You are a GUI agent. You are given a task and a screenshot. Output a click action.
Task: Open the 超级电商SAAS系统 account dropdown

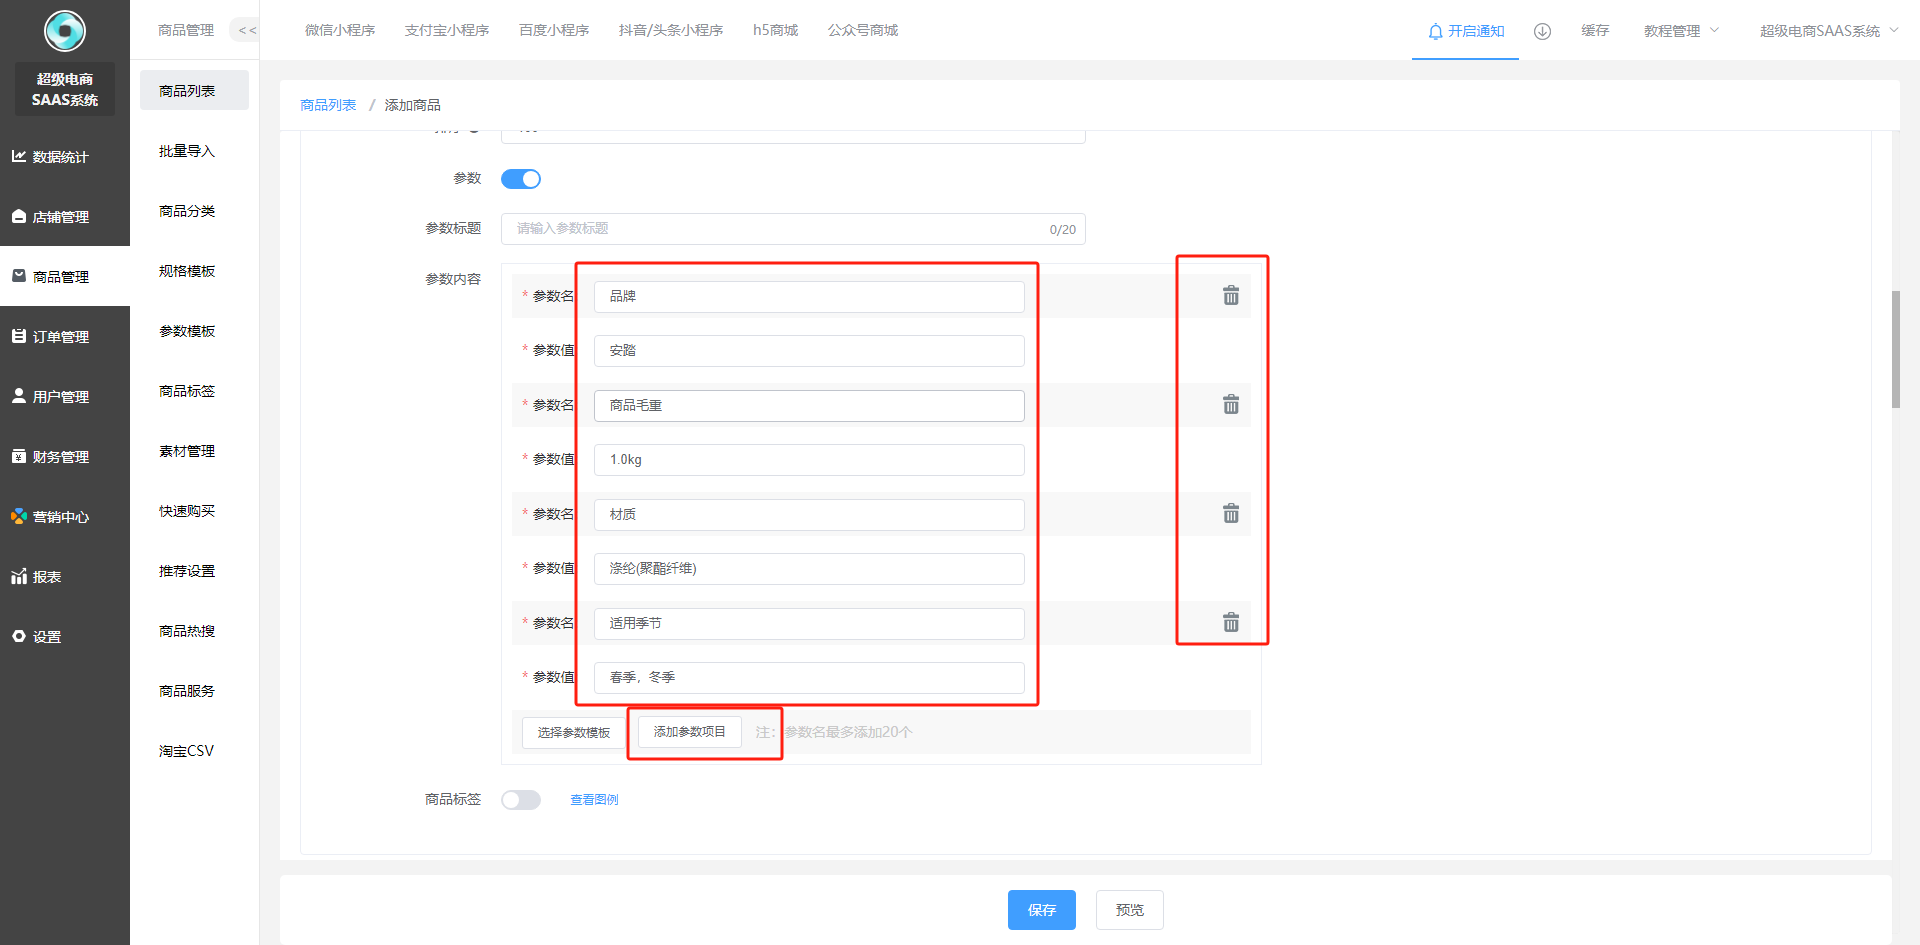pos(1828,31)
